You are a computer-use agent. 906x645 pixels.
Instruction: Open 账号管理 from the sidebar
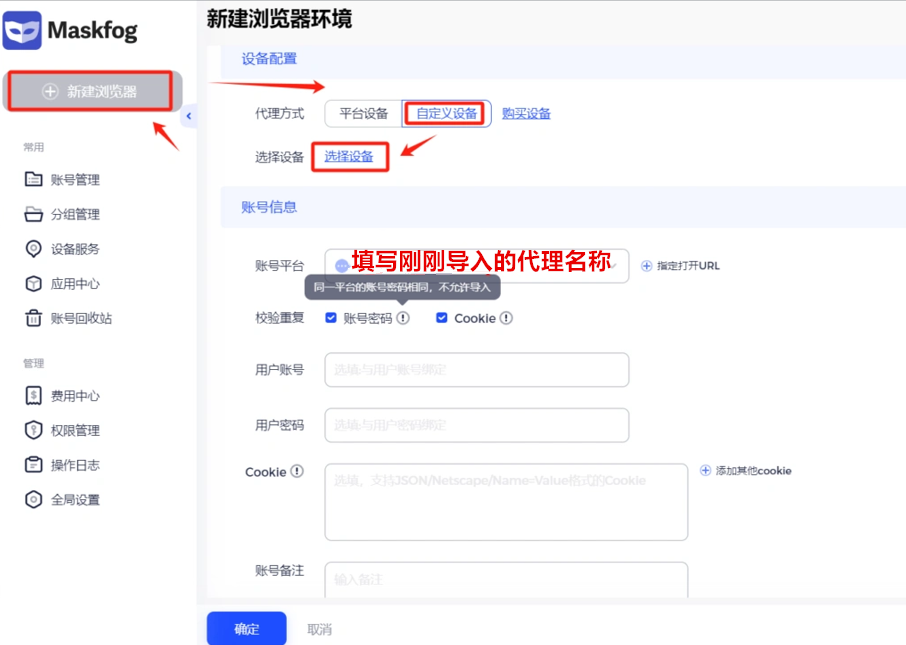[75, 179]
